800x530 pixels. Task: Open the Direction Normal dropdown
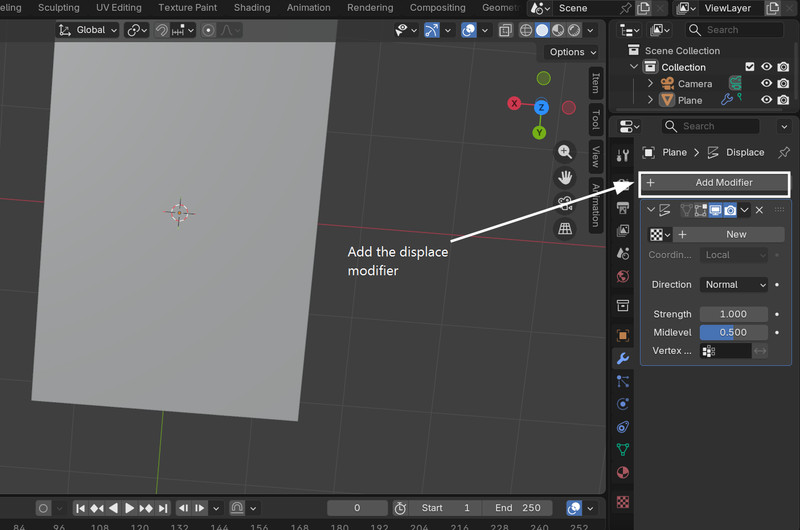click(x=734, y=285)
